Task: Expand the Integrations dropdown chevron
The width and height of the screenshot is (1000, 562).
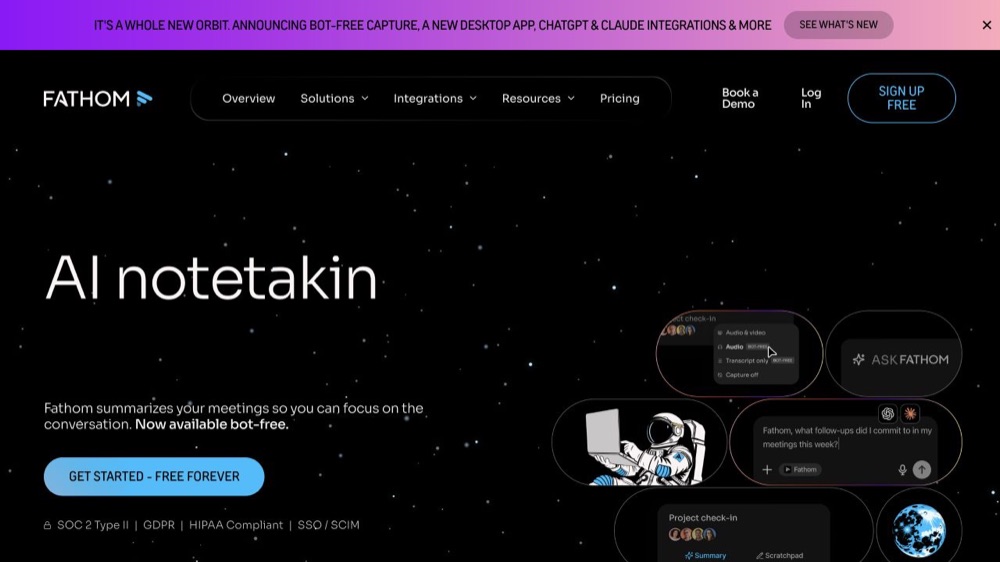Action: [473, 98]
